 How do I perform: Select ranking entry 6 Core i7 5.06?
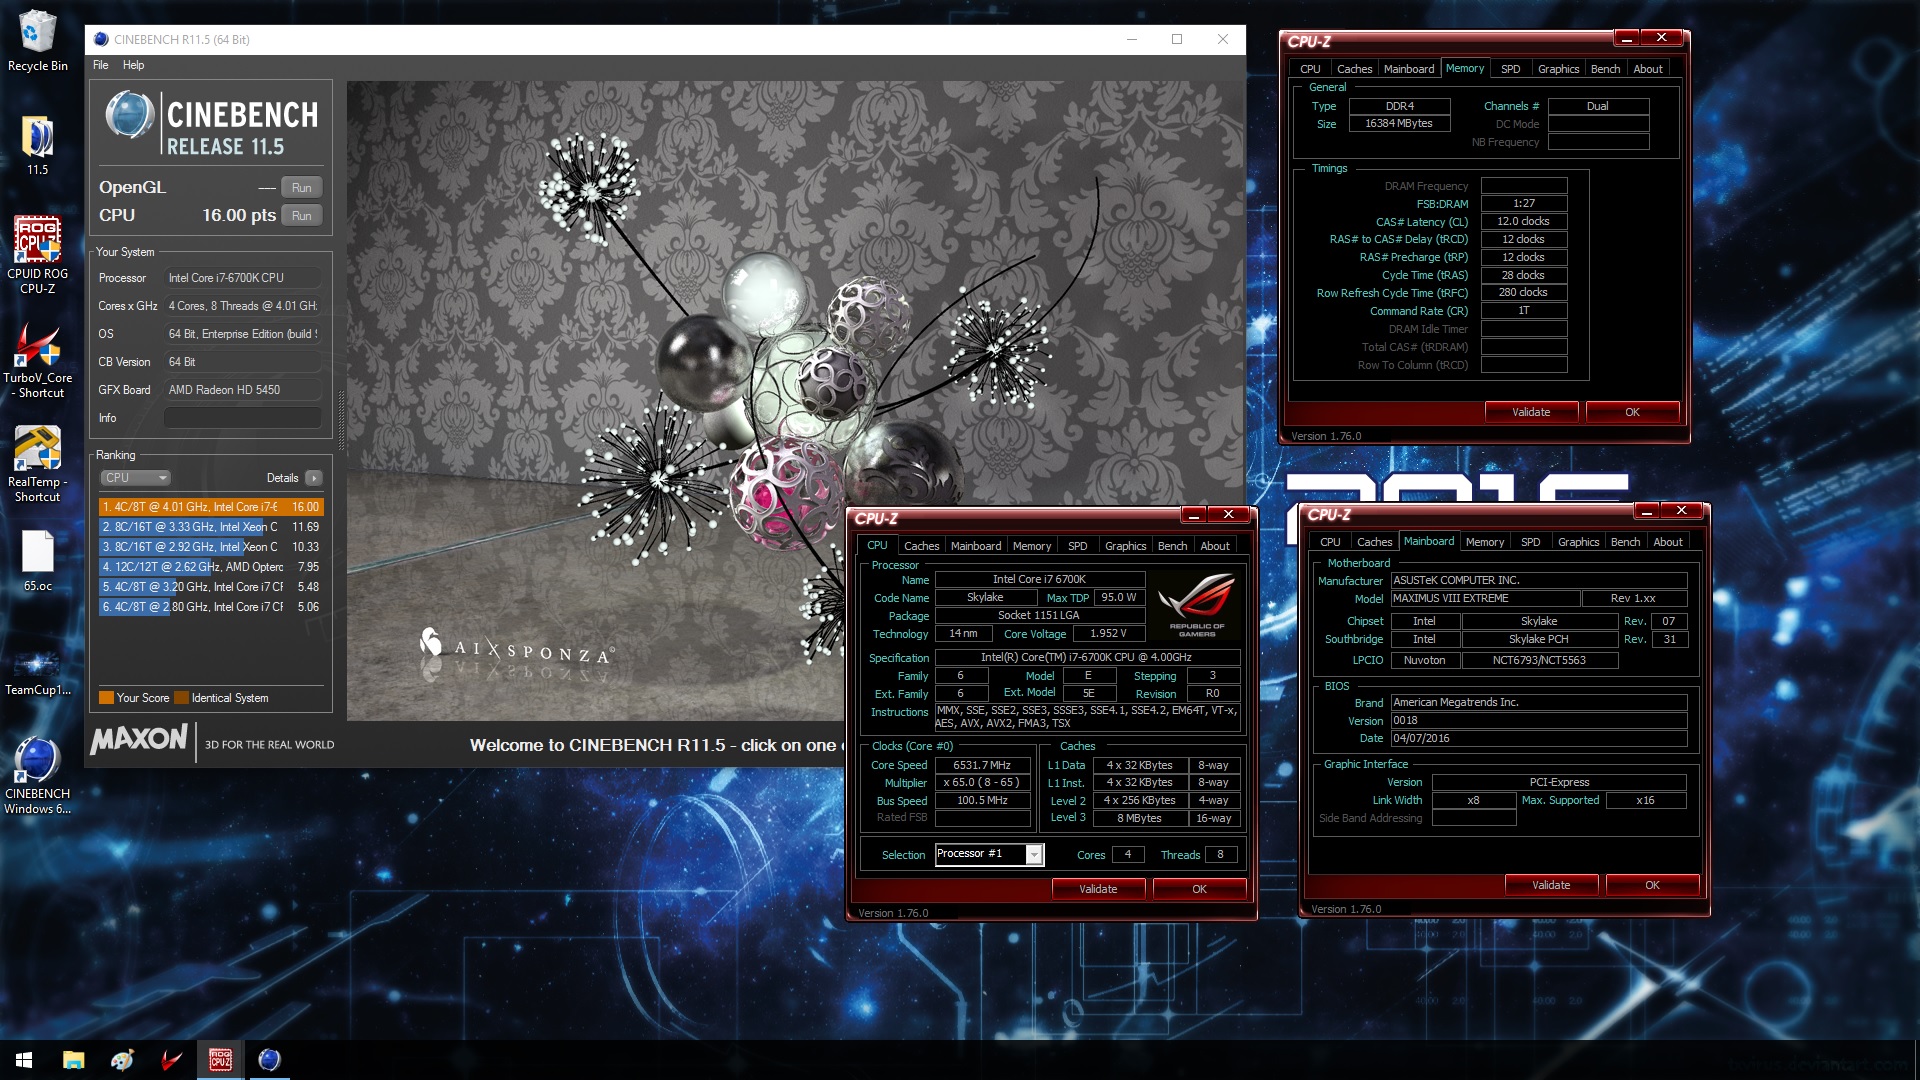pos(211,607)
